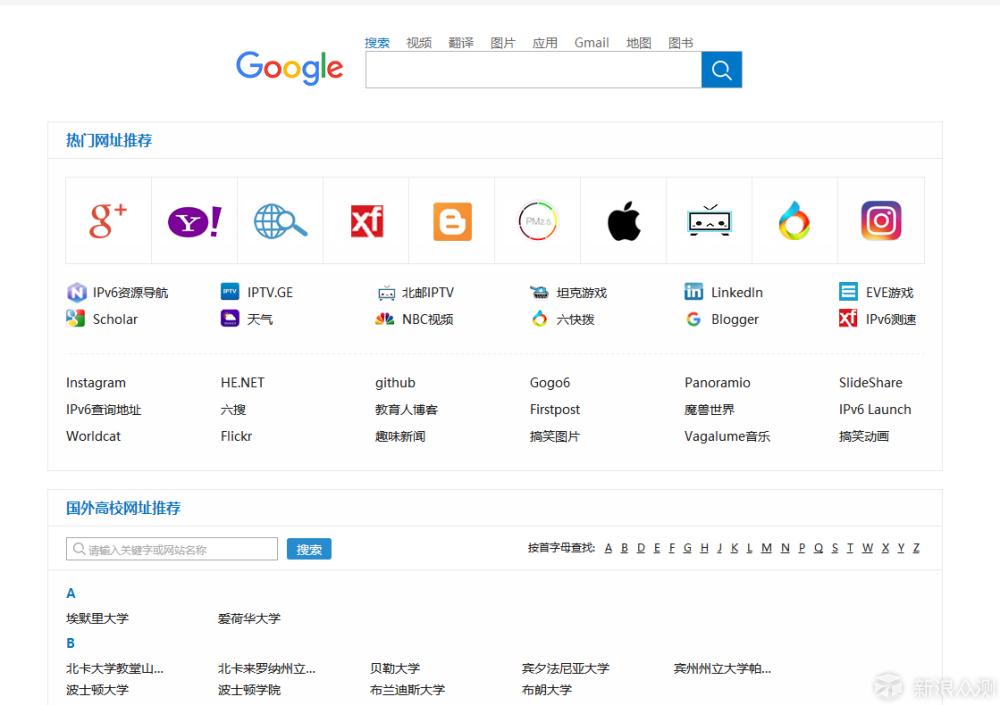Focus the university keyword search field
Image resolution: width=1000 pixels, height=705 pixels.
[x=172, y=549]
